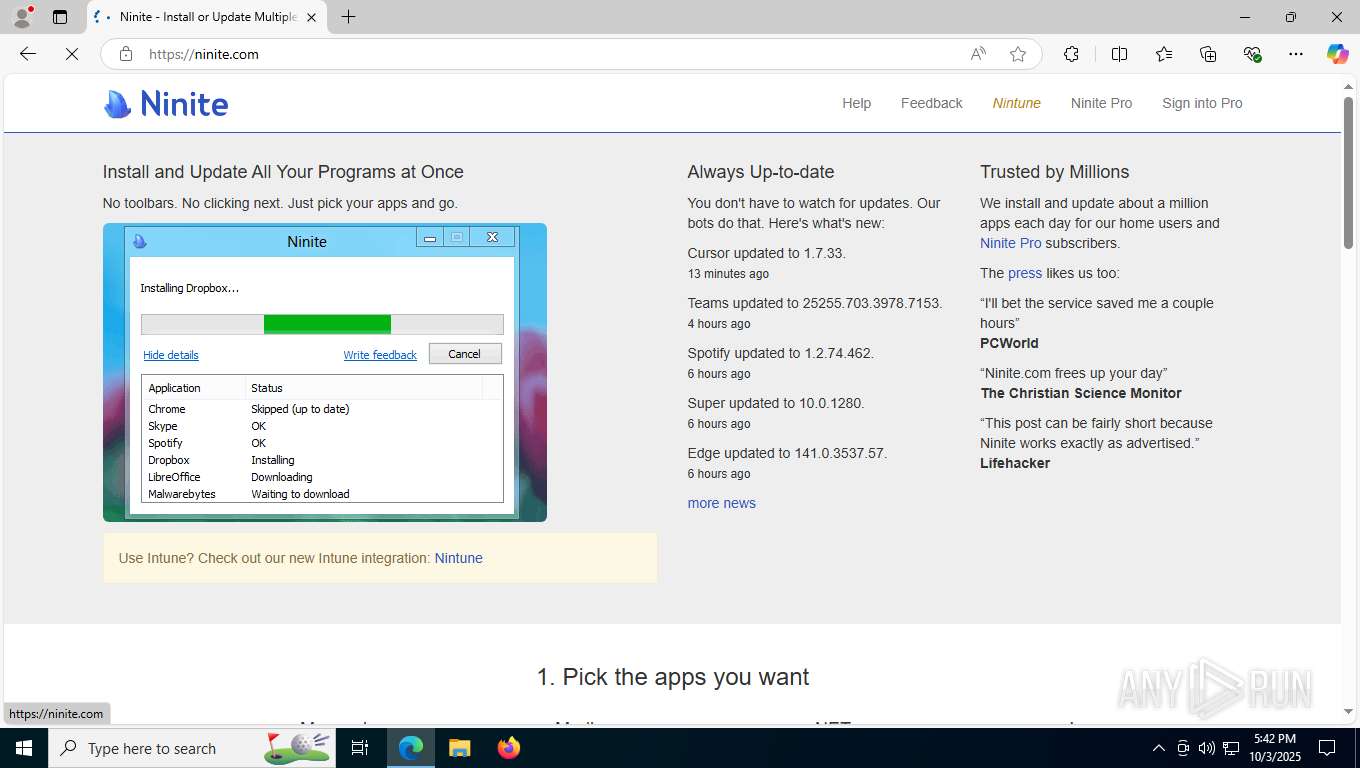Click the volume speaker tray icon
Viewport: 1360px width, 768px height.
pos(1207,748)
